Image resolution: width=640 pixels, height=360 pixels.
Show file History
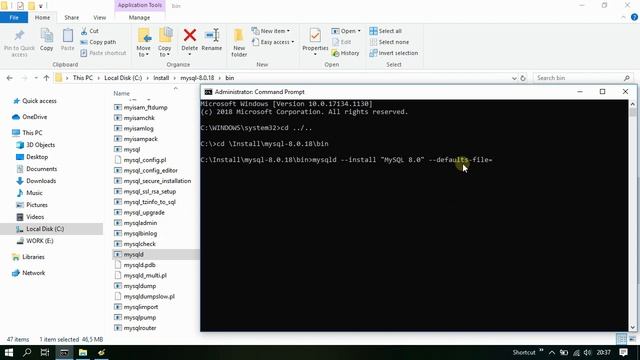point(346,53)
